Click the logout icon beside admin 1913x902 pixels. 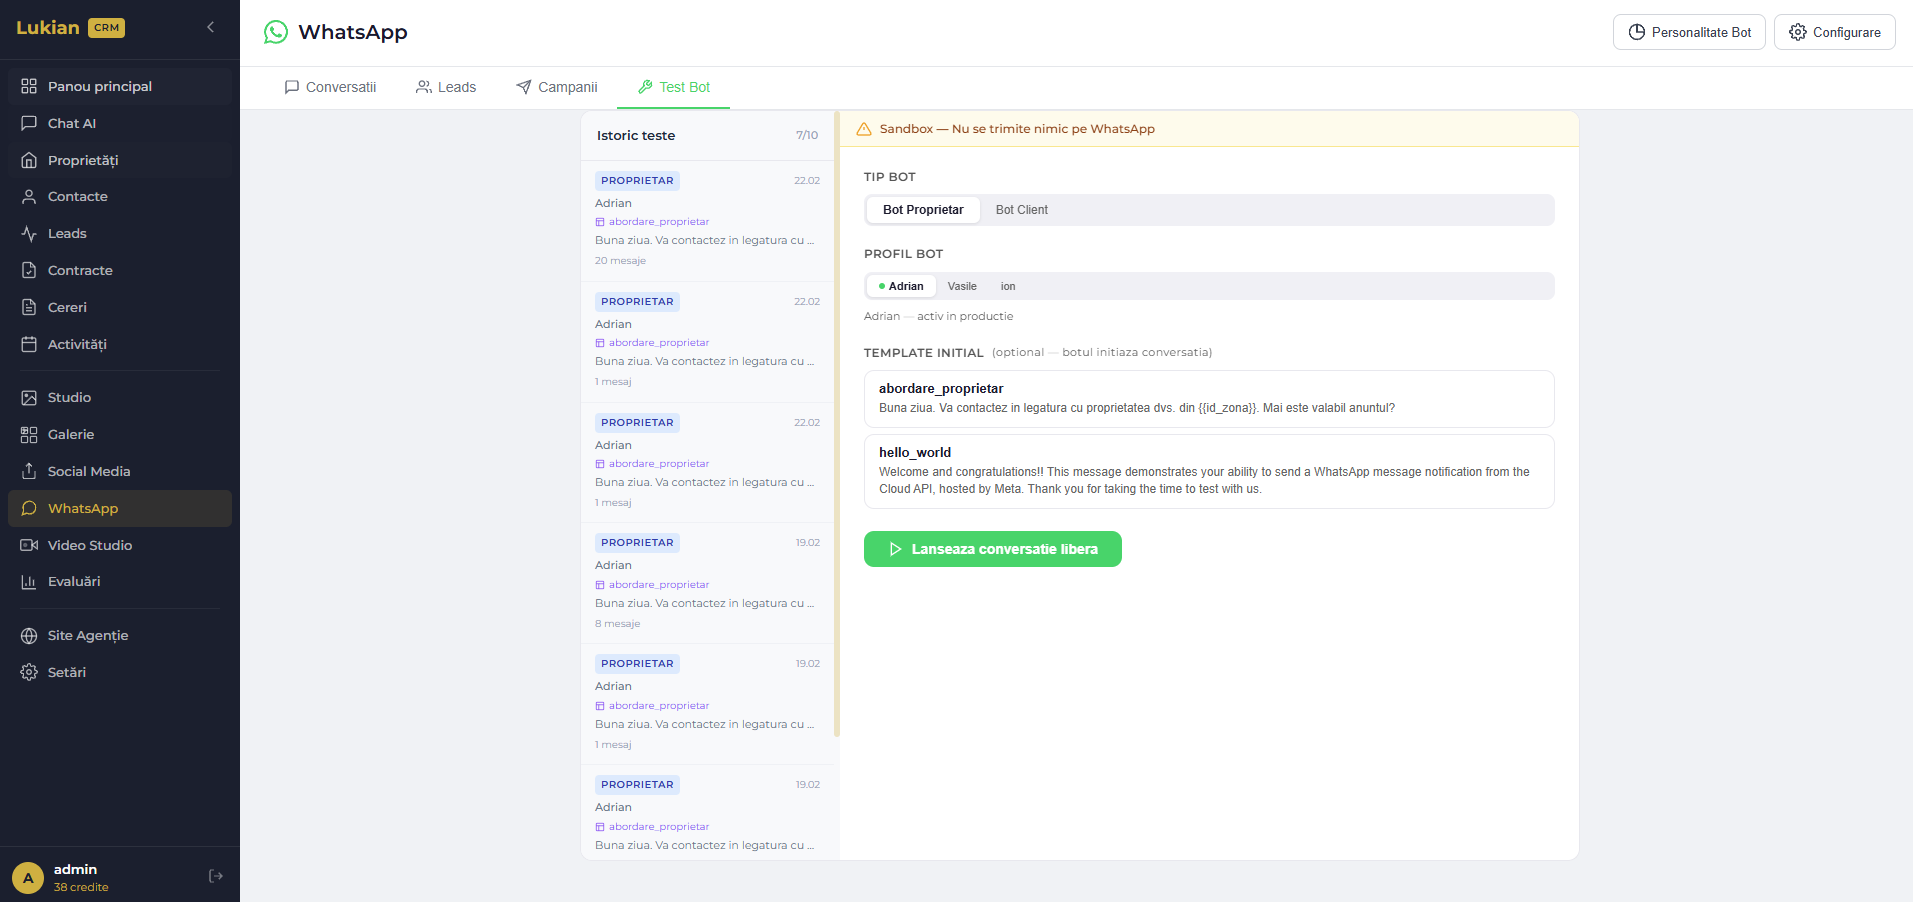click(215, 876)
